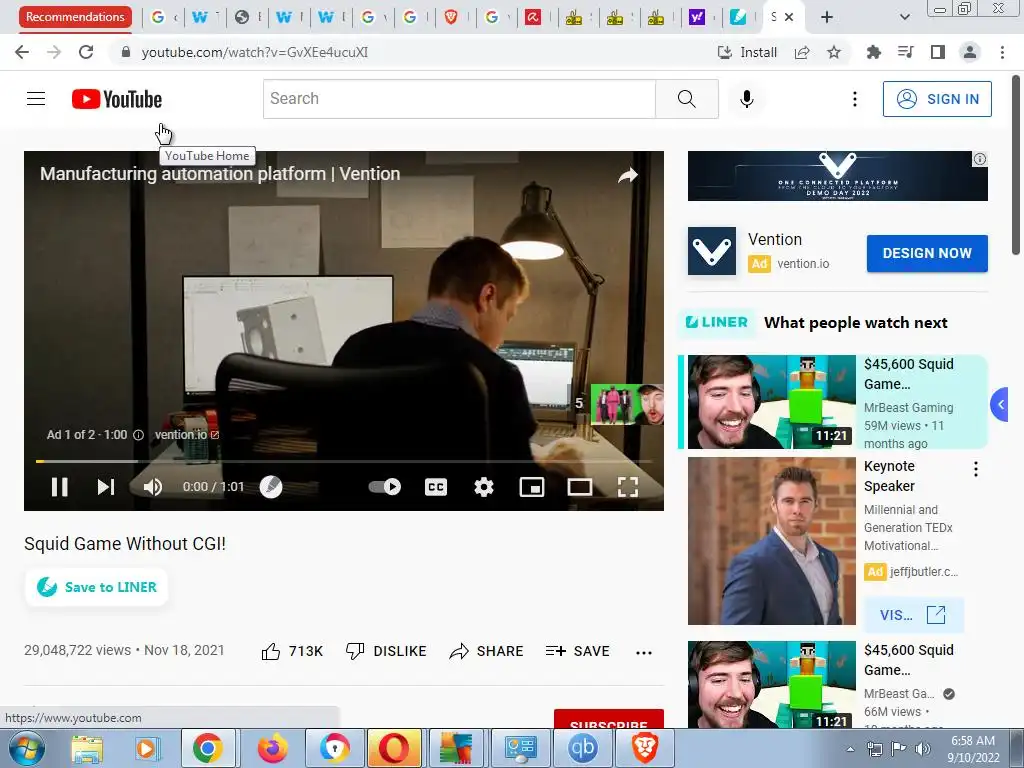Open media control icon in toolbar
1024x768 pixels.
point(905,52)
